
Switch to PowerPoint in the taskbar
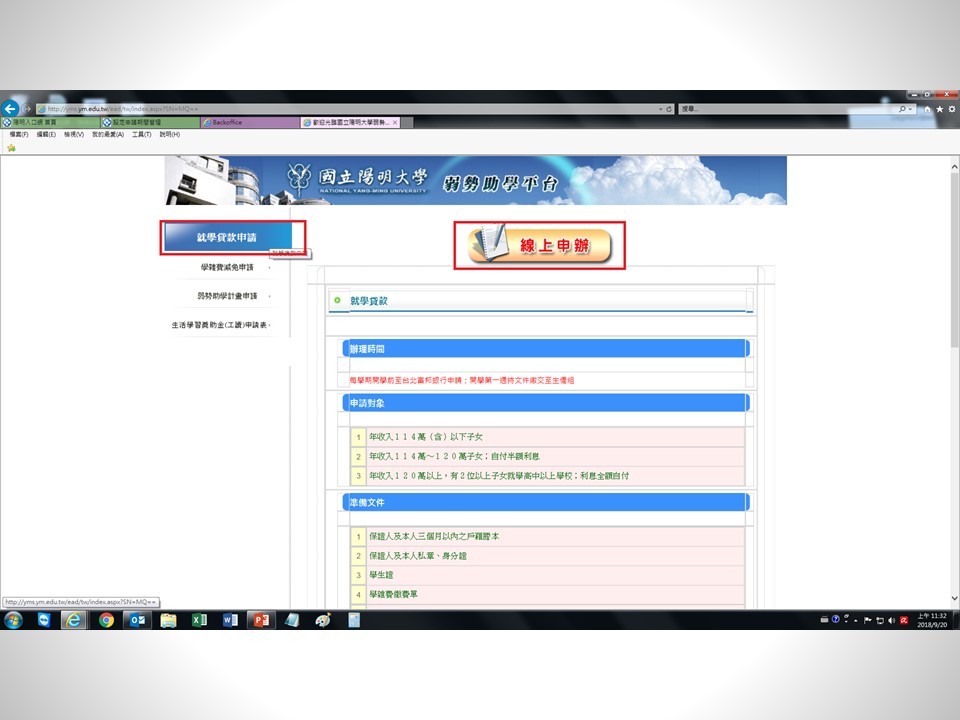[x=260, y=620]
